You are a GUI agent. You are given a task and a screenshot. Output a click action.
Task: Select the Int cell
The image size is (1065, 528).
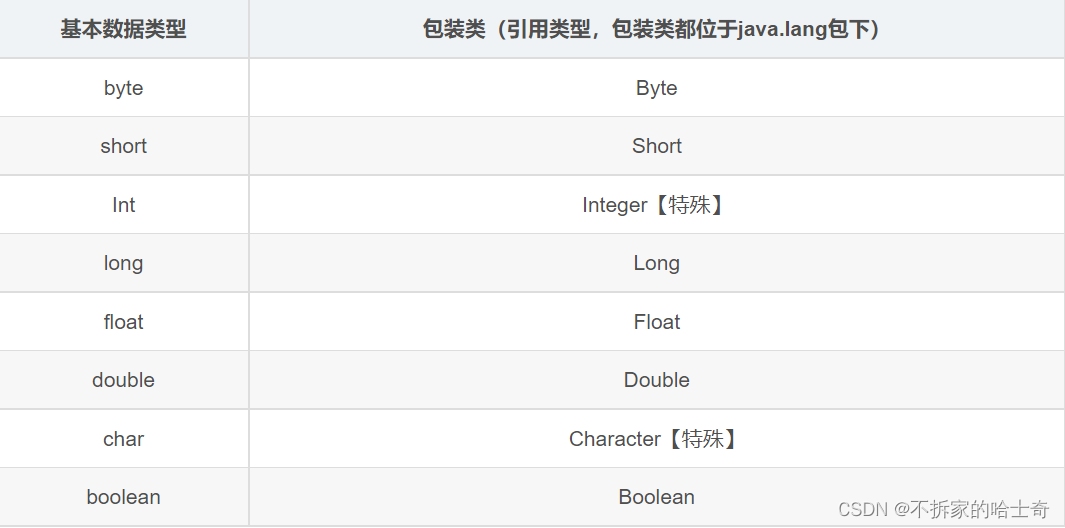123,205
